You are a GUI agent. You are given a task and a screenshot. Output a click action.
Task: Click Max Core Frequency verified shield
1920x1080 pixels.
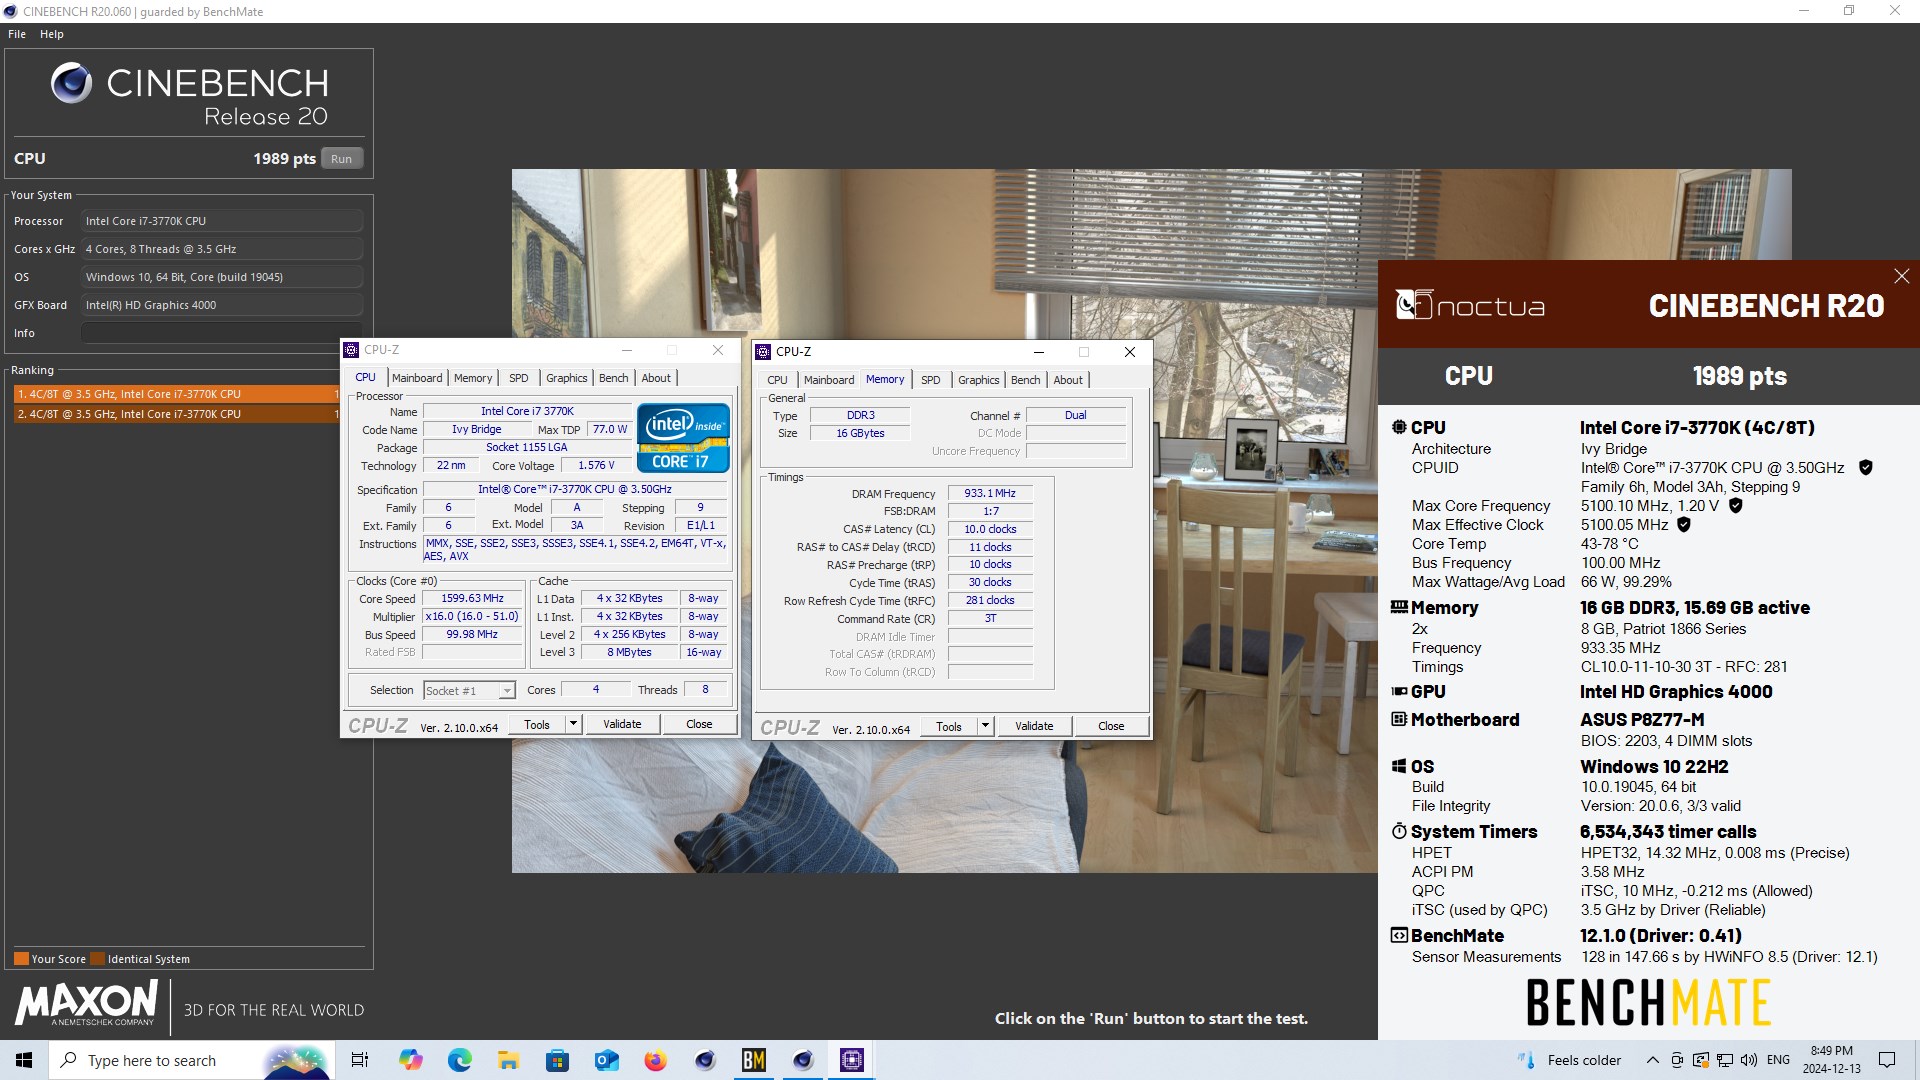[x=1736, y=505]
